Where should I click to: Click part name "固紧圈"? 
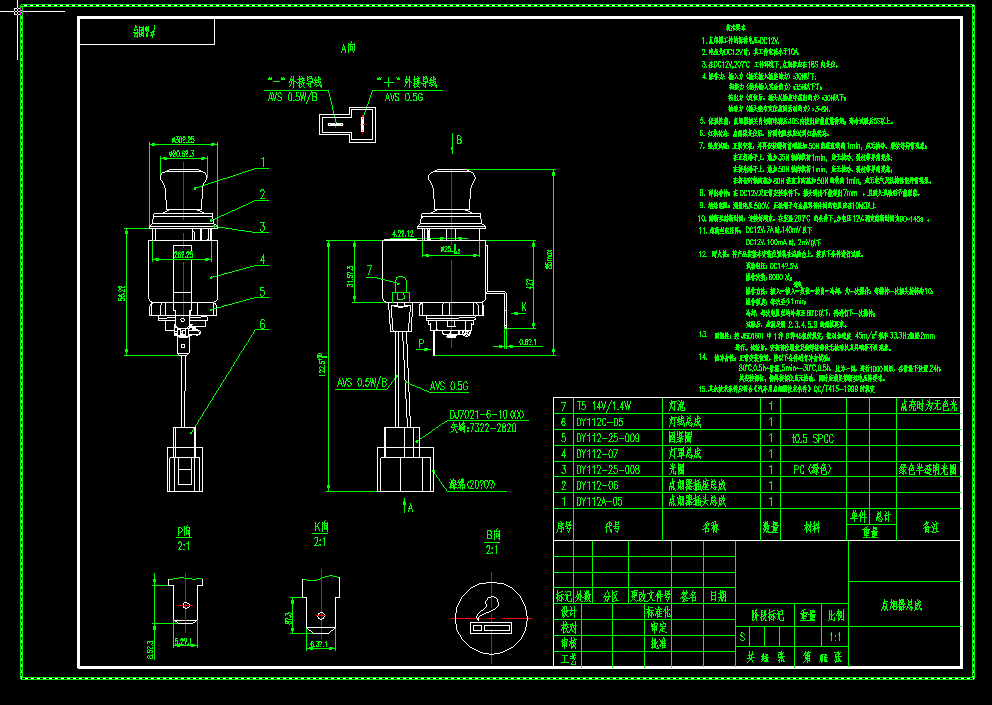[681, 438]
